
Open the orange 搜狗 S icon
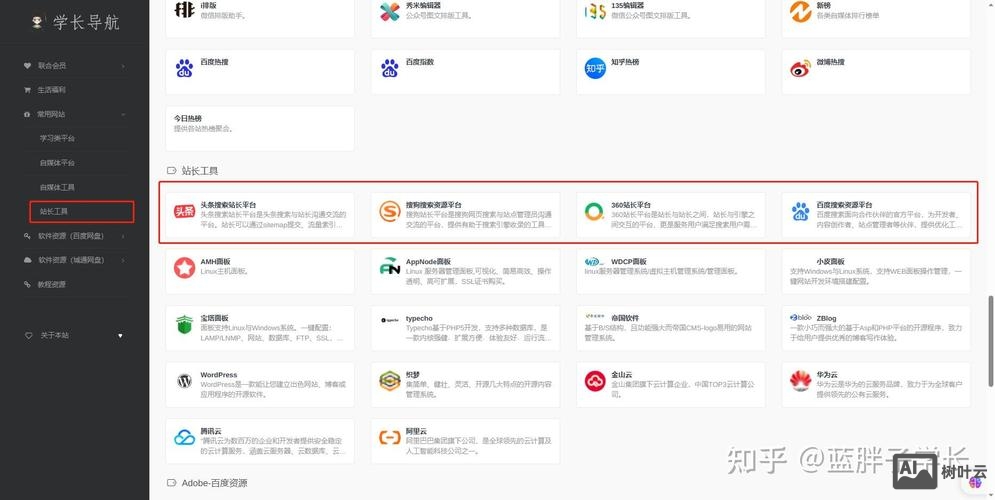click(390, 211)
